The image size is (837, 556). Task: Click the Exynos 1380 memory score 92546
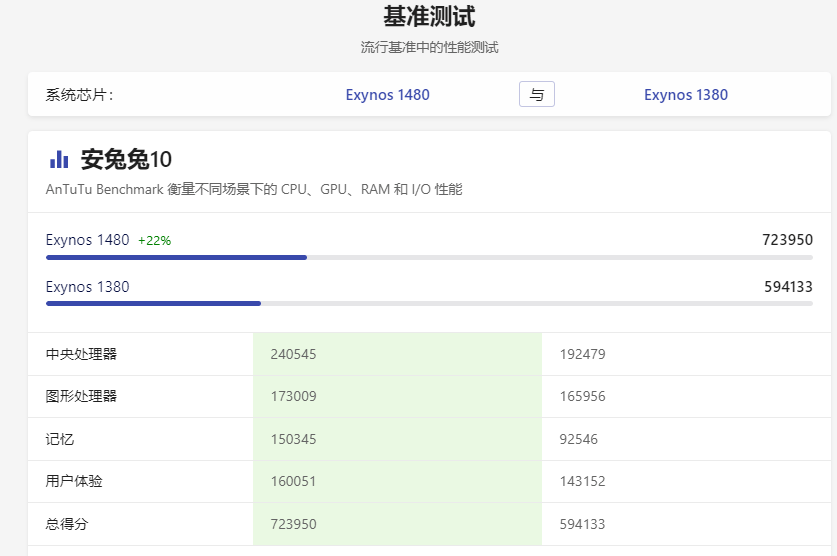point(578,439)
